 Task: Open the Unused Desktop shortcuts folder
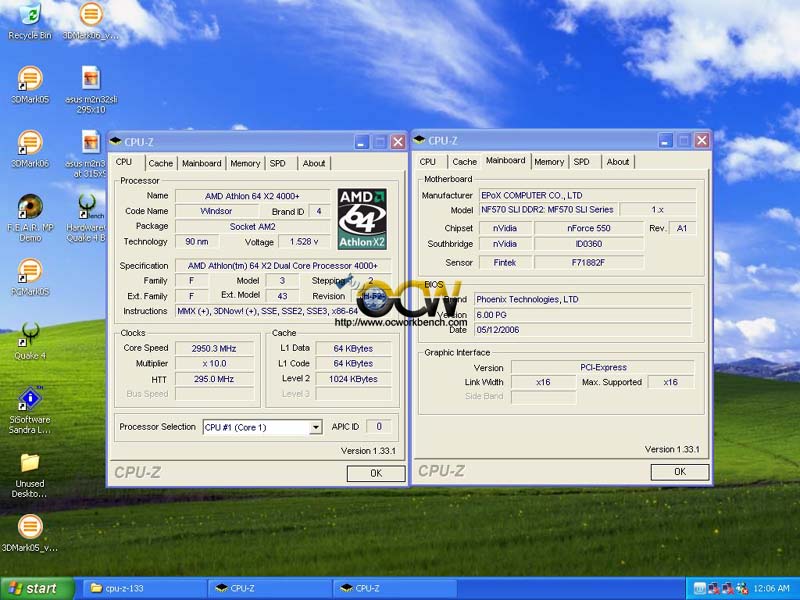pyautogui.click(x=30, y=476)
